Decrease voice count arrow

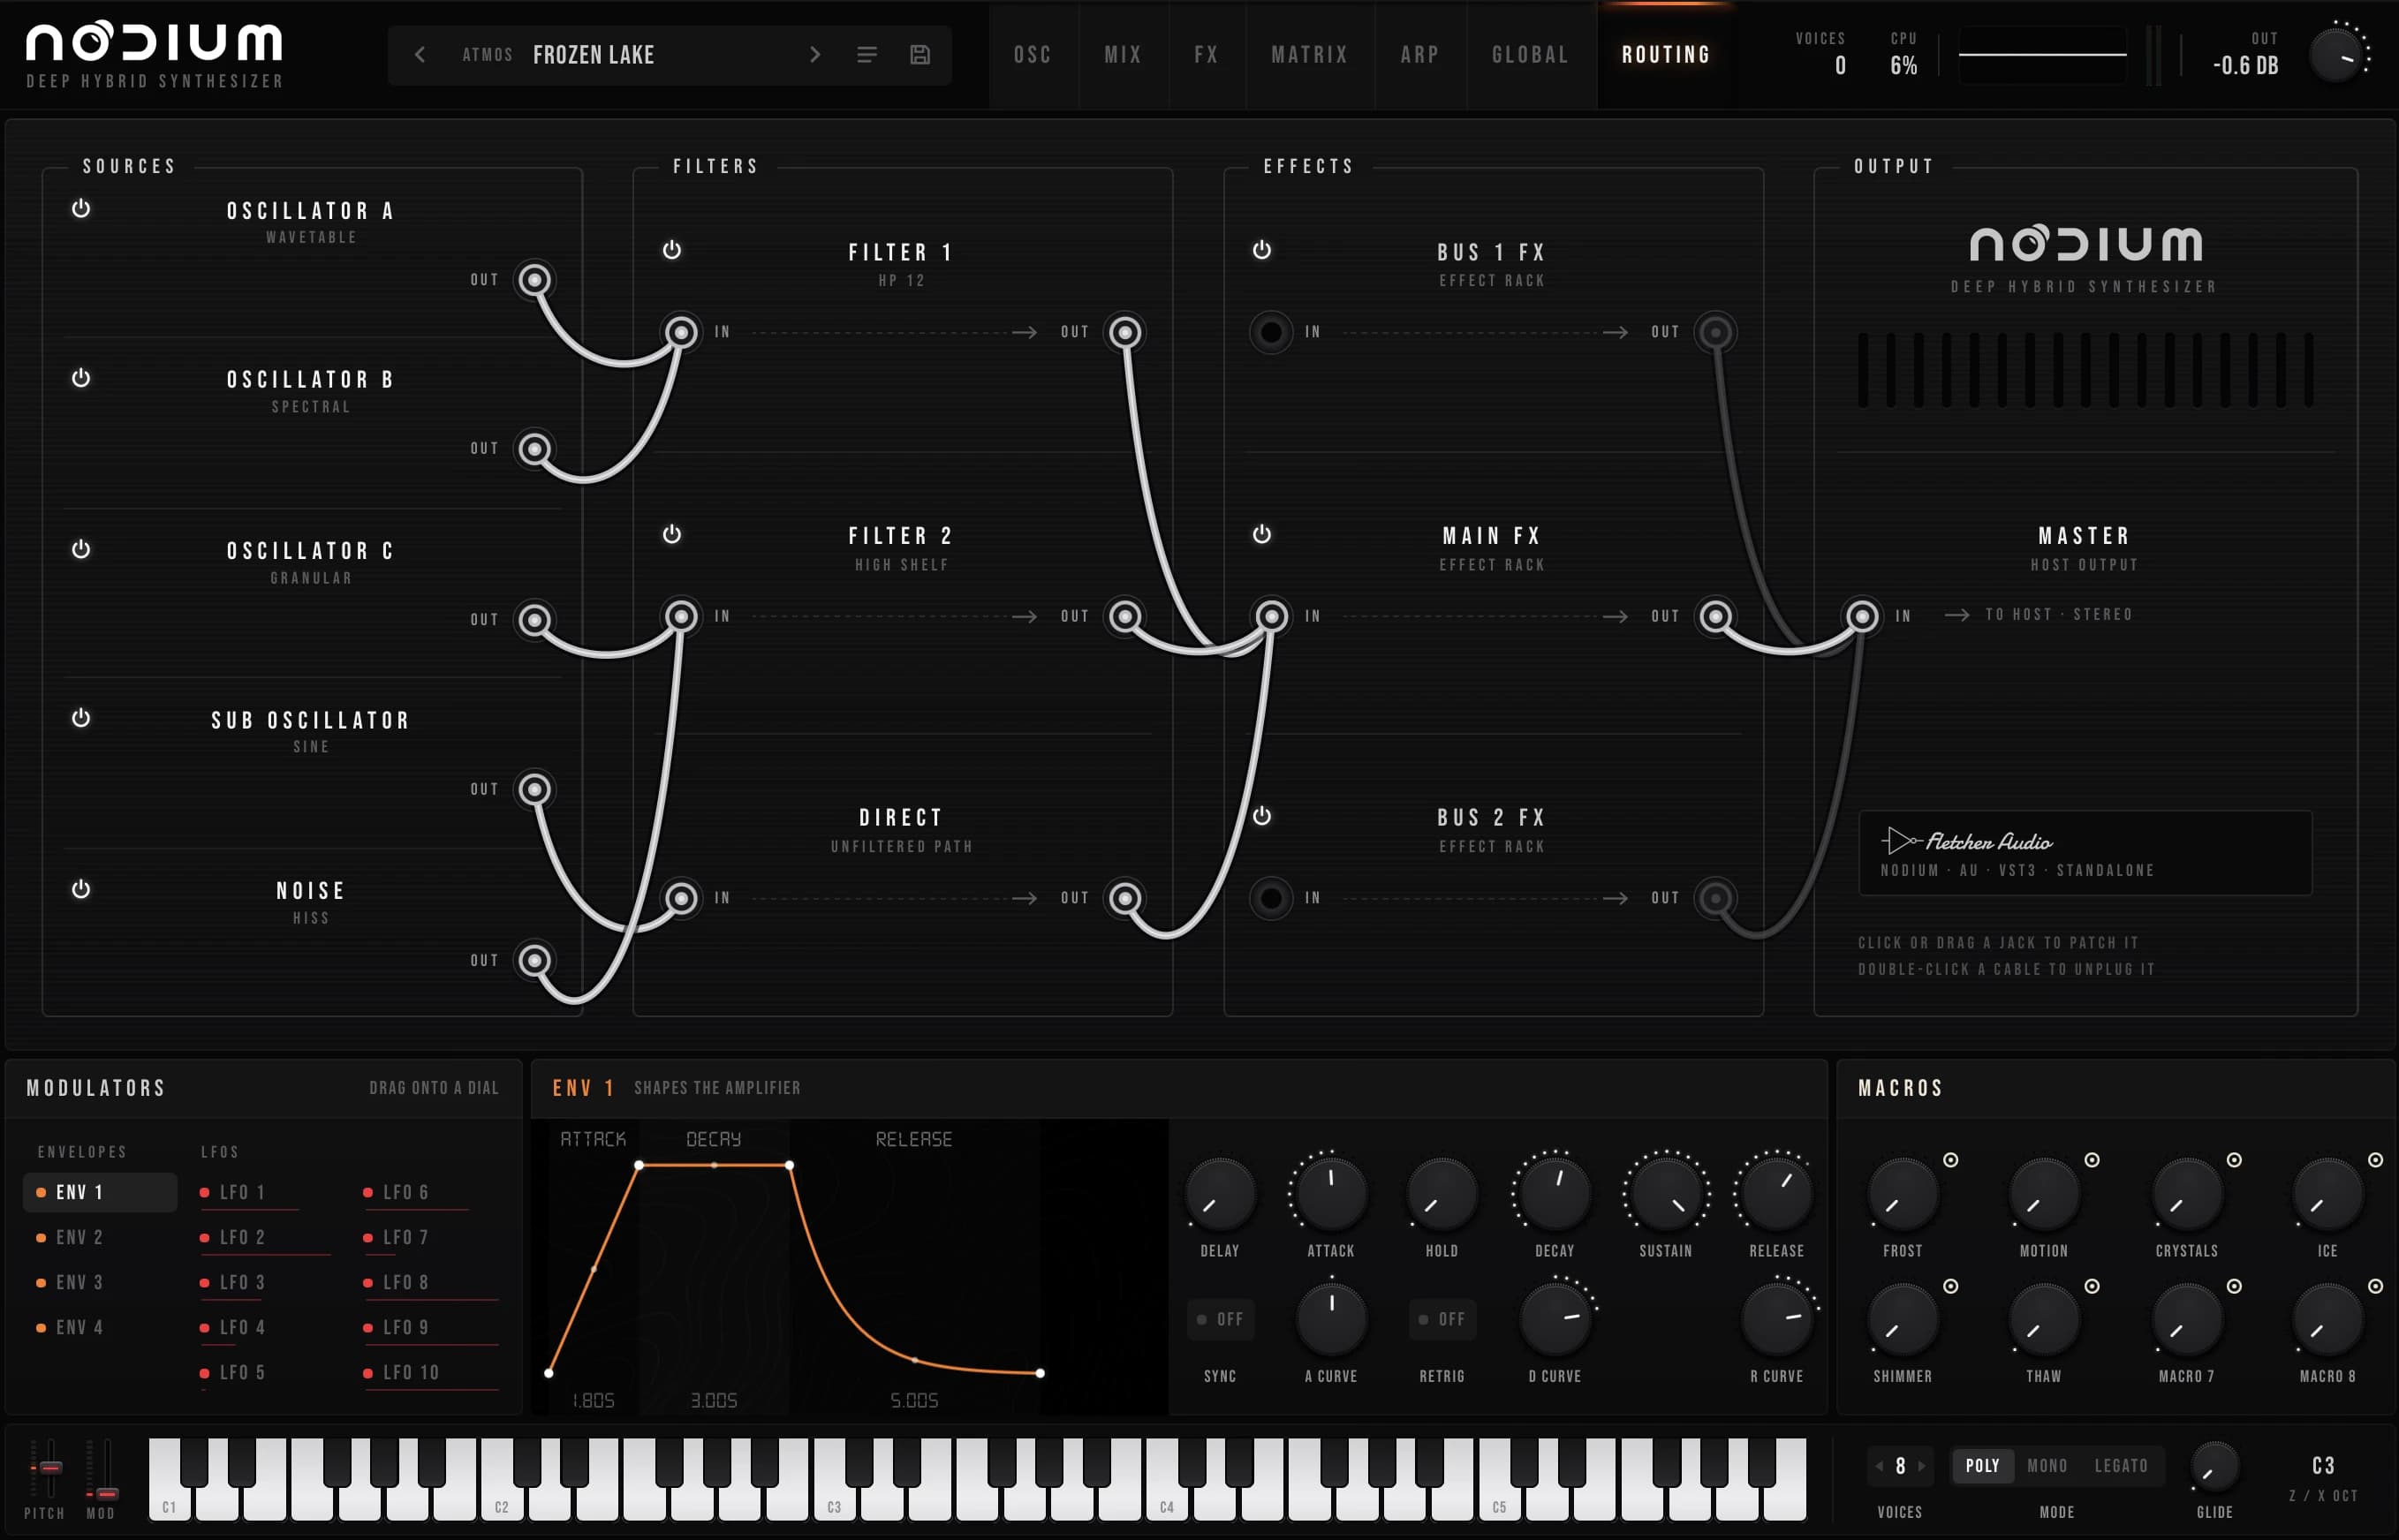point(1879,1465)
